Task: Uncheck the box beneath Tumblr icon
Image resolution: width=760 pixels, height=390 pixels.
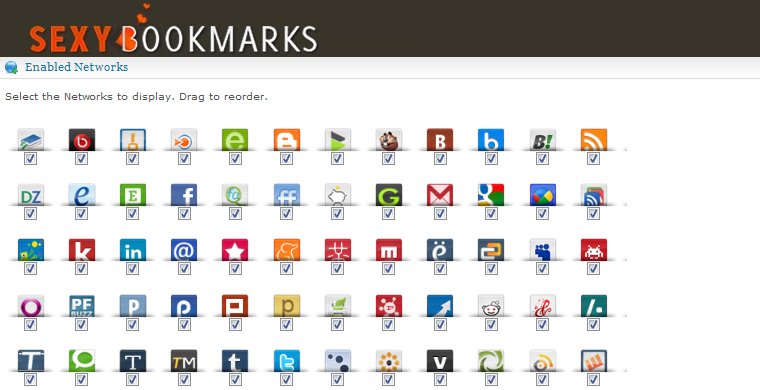Action: [x=235, y=380]
